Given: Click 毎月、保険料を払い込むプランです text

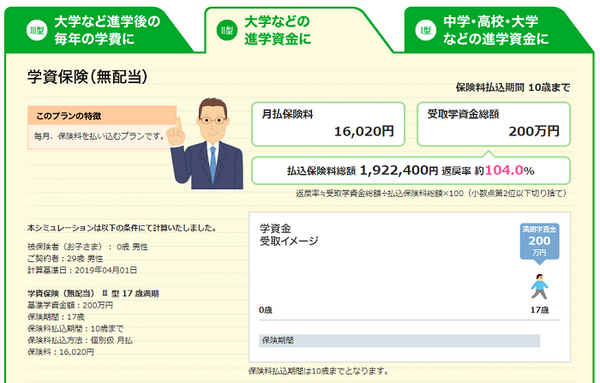Looking at the screenshot, I should pyautogui.click(x=99, y=136).
